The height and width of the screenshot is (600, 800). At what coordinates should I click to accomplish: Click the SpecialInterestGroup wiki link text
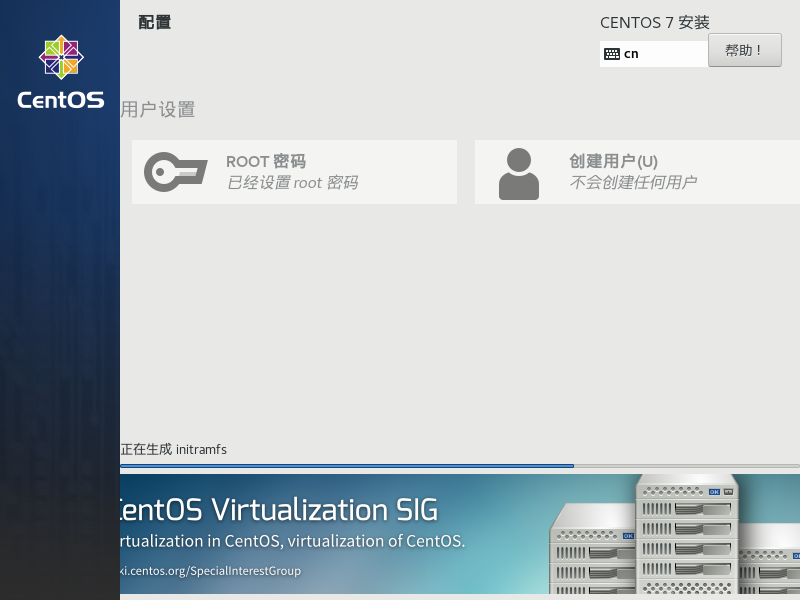click(210, 570)
